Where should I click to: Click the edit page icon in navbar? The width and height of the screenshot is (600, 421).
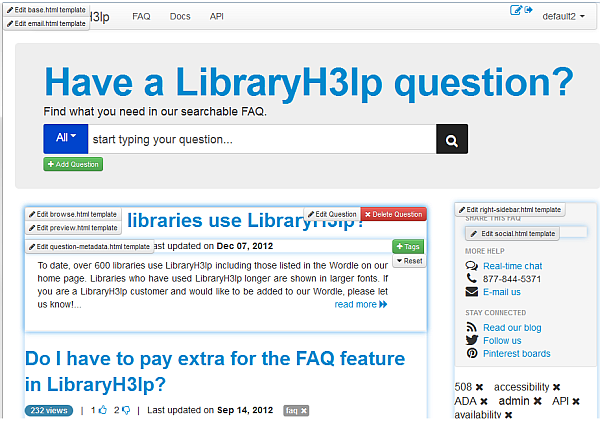point(516,10)
